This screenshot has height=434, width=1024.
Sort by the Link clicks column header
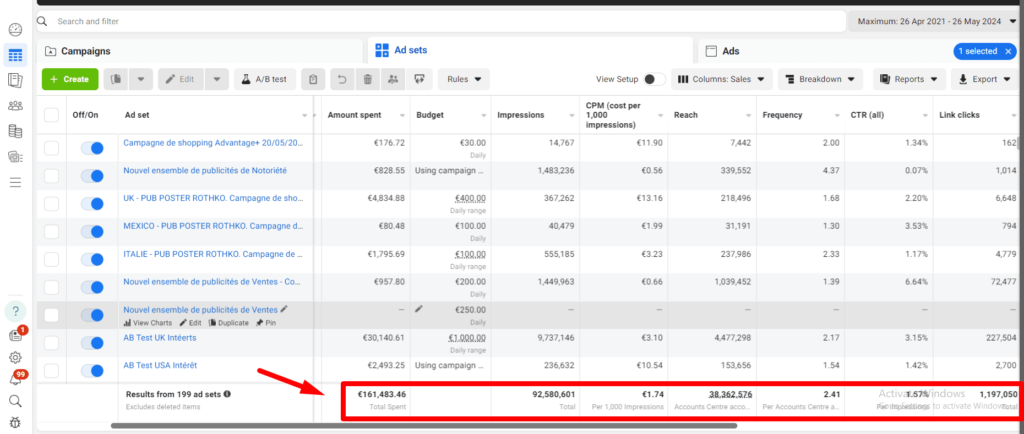point(961,115)
